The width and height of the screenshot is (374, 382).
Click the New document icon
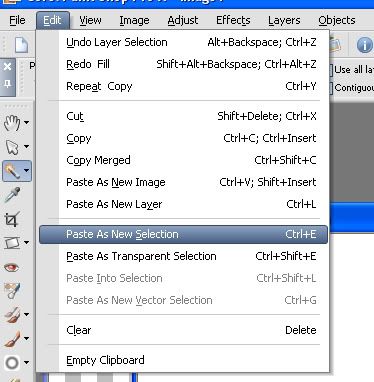pos(21,45)
